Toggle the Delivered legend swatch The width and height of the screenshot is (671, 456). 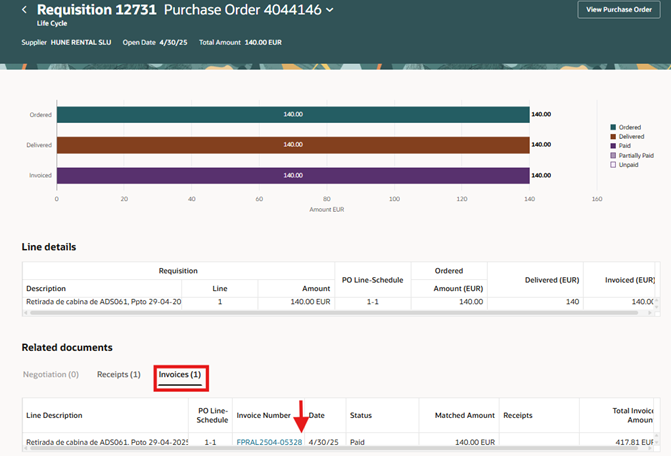(x=613, y=136)
